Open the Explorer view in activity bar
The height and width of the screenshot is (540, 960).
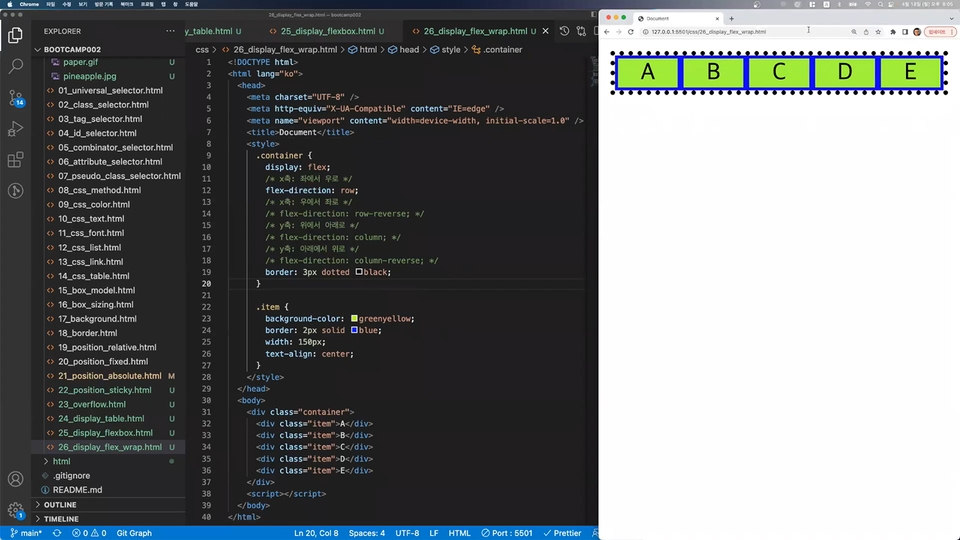[15, 36]
